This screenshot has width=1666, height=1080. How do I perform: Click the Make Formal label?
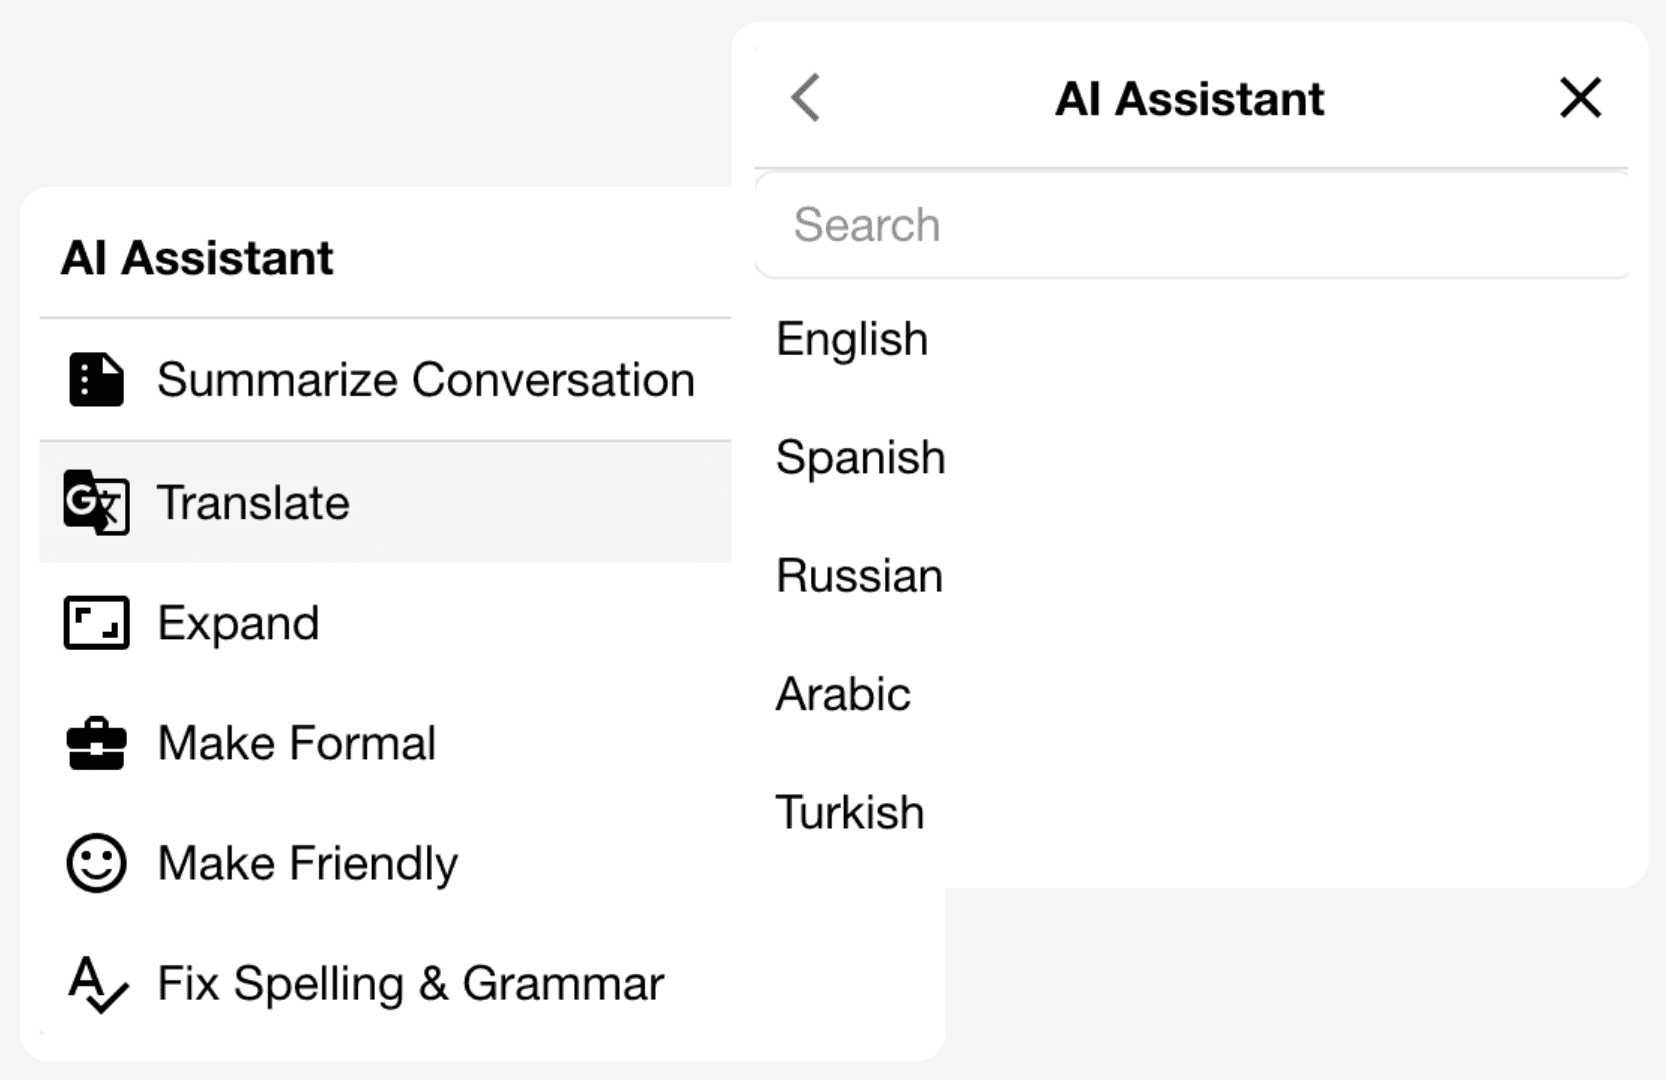296,743
